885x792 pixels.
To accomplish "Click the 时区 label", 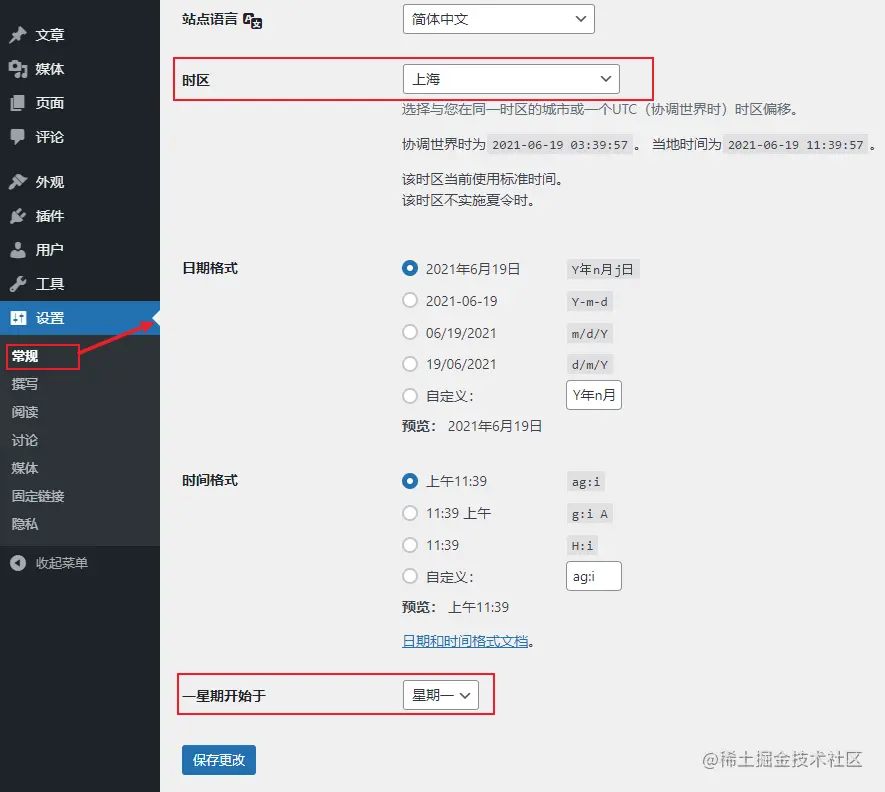I will click(196, 80).
